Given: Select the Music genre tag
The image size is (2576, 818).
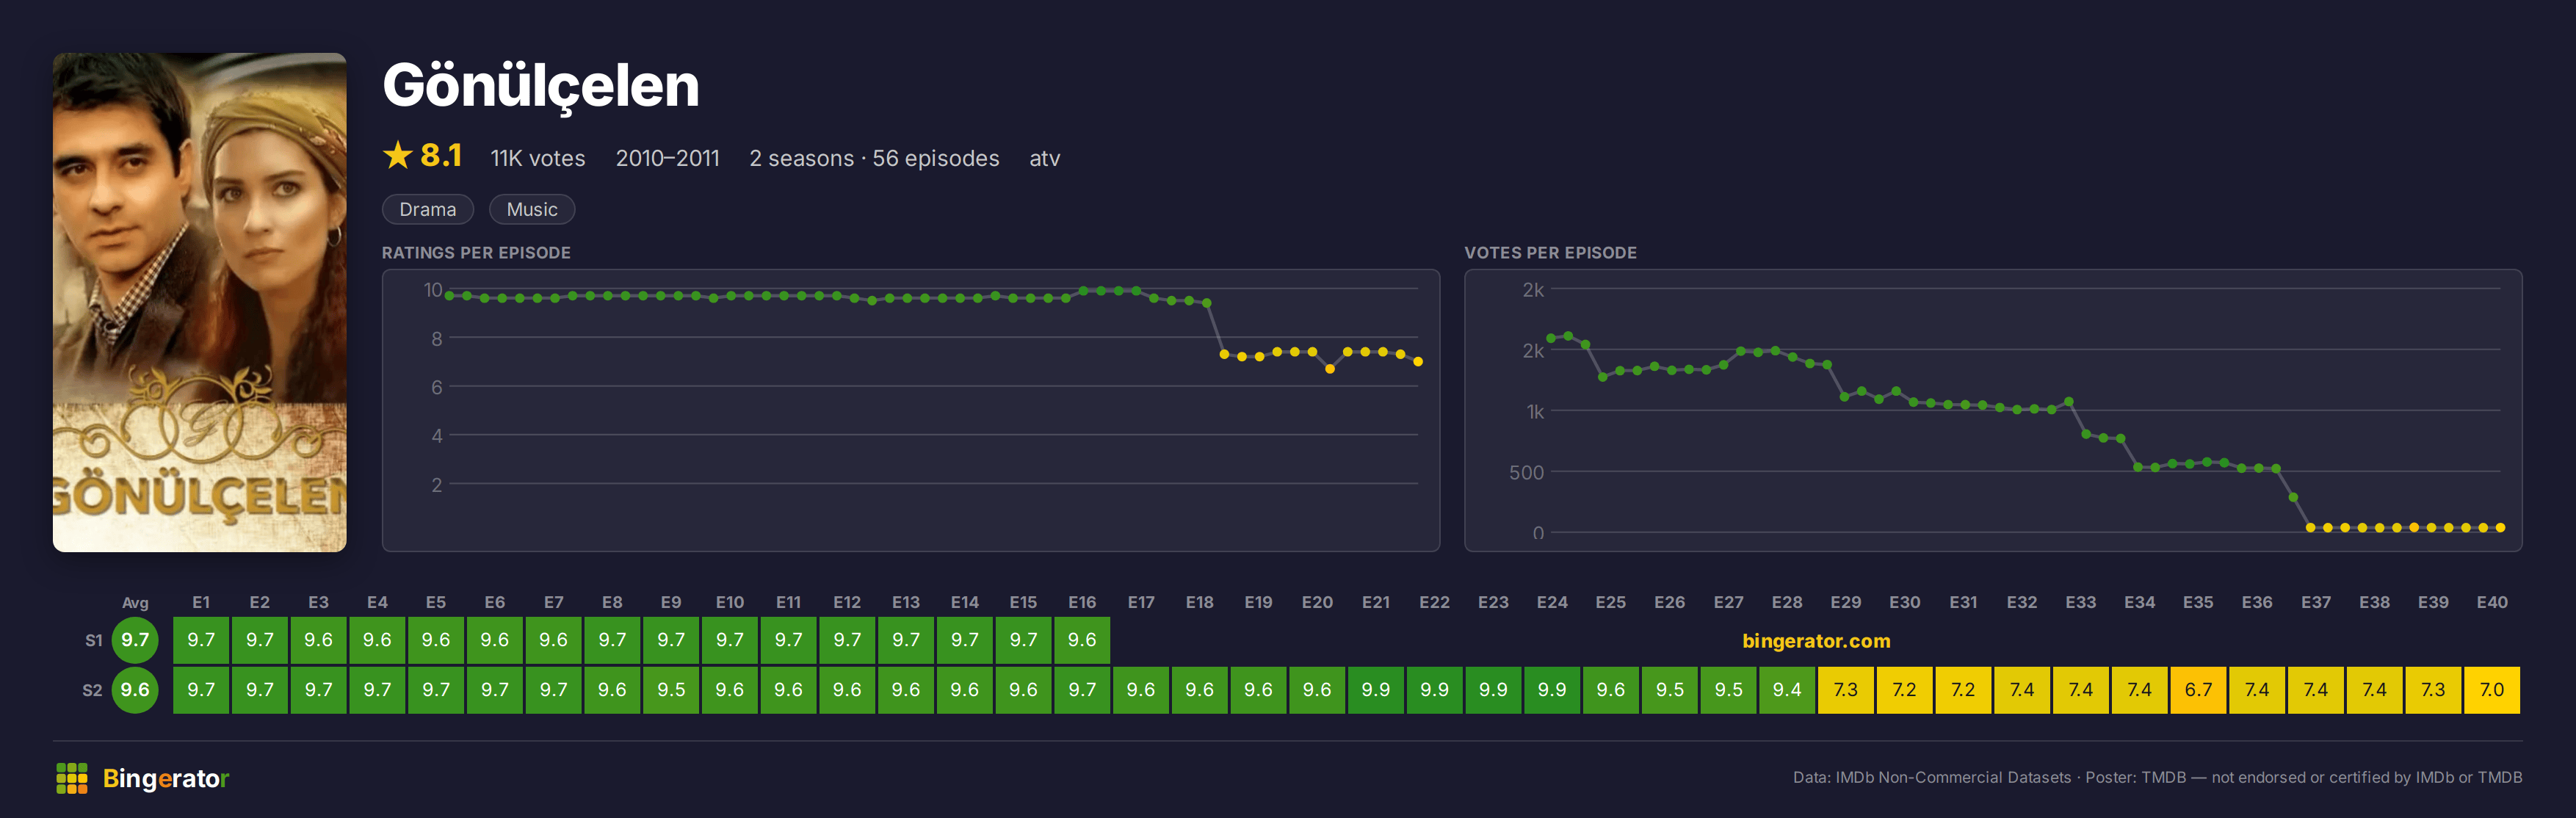Looking at the screenshot, I should pyautogui.click(x=532, y=209).
